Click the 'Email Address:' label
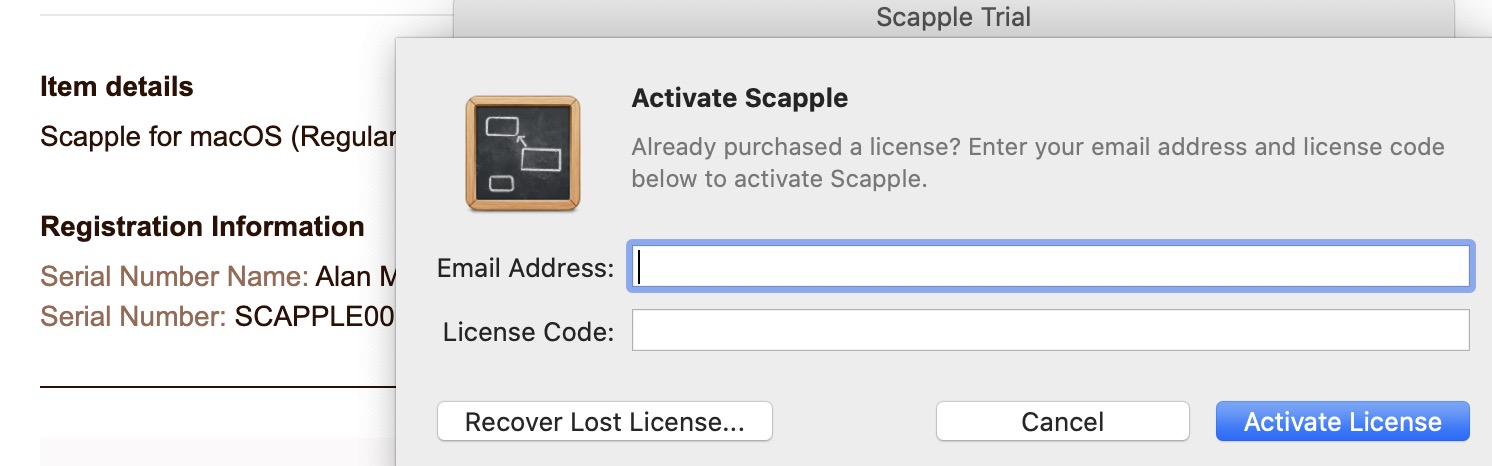This screenshot has height=466, width=1492. [526, 268]
